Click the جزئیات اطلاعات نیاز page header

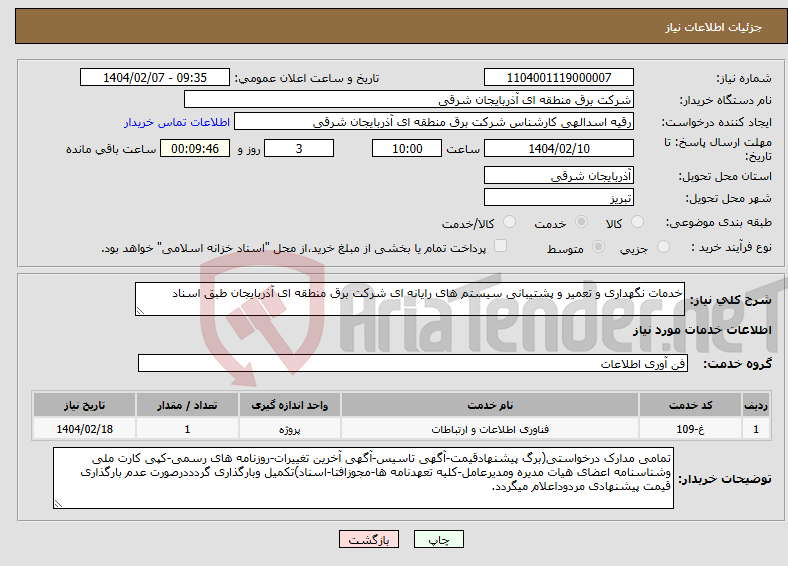[714, 27]
